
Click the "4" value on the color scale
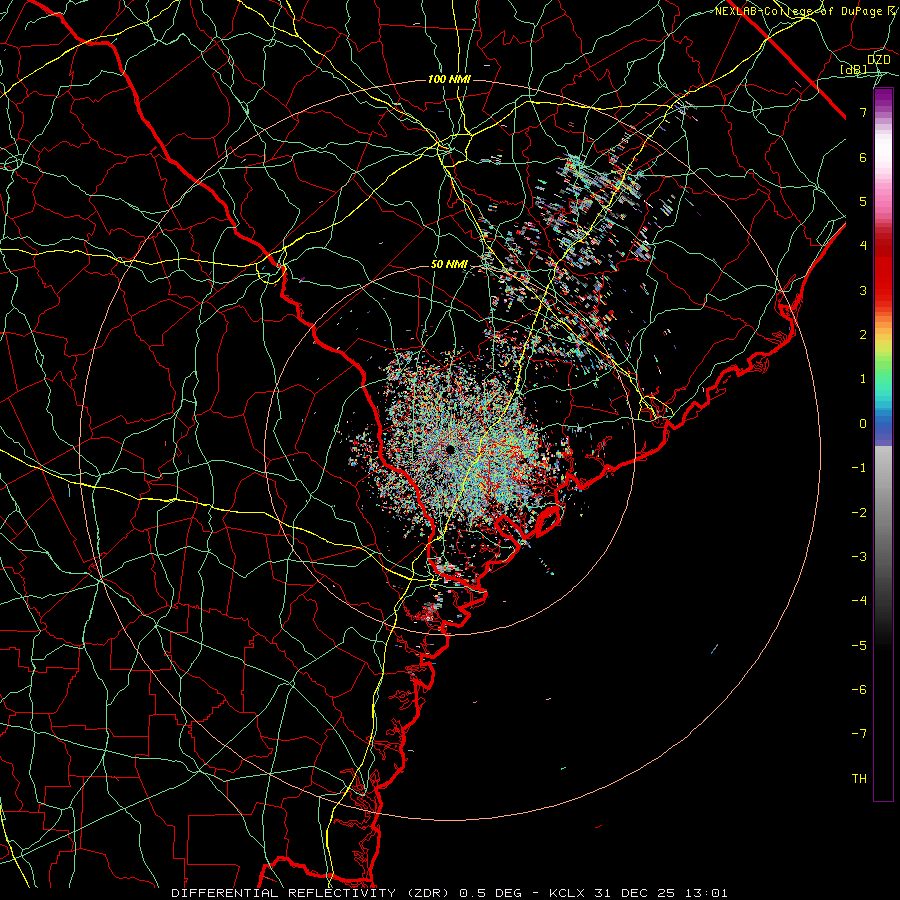click(x=863, y=246)
